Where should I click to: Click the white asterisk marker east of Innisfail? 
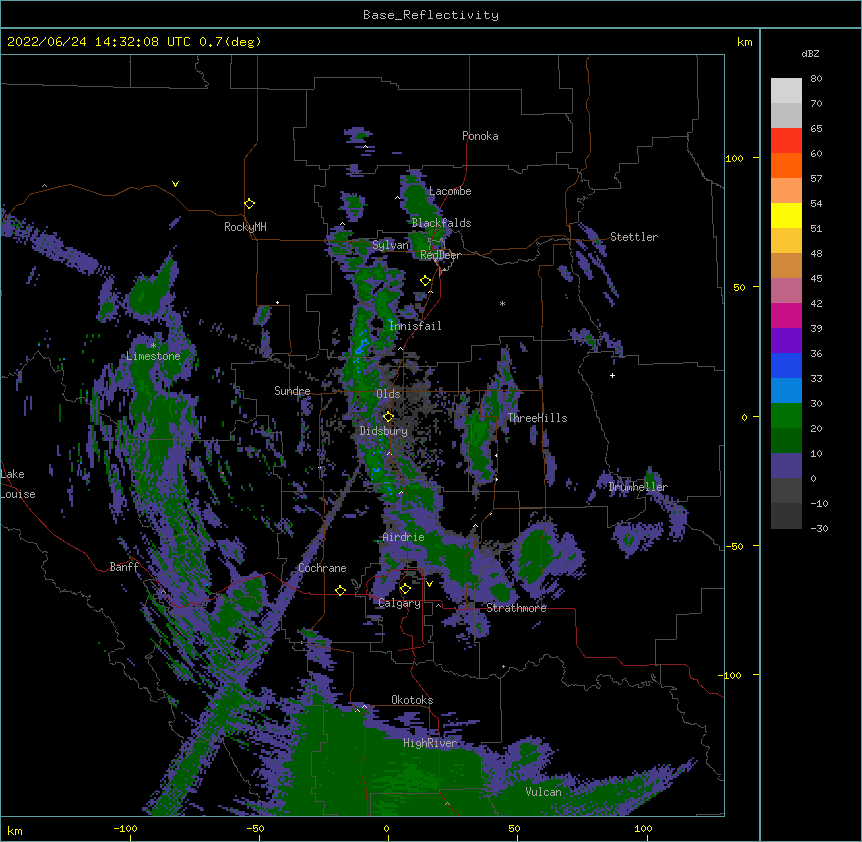pos(502,303)
